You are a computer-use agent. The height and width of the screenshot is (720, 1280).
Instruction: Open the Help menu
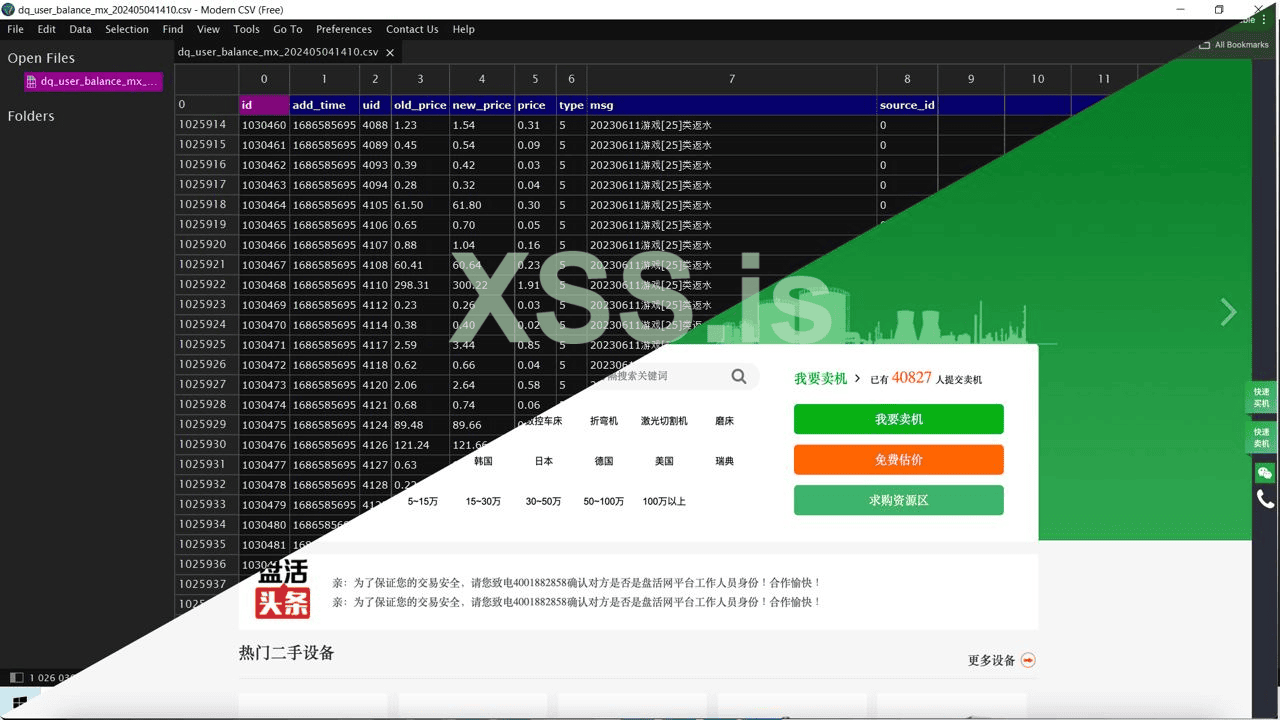tap(463, 29)
